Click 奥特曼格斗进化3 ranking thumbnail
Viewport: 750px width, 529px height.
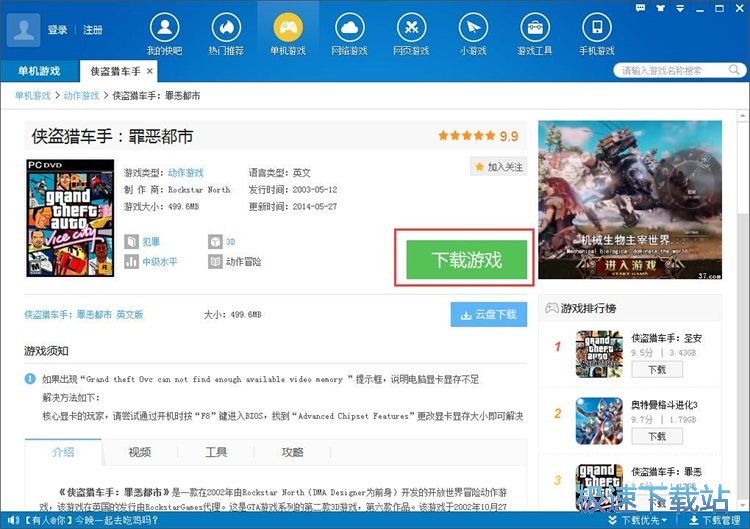tap(599, 421)
